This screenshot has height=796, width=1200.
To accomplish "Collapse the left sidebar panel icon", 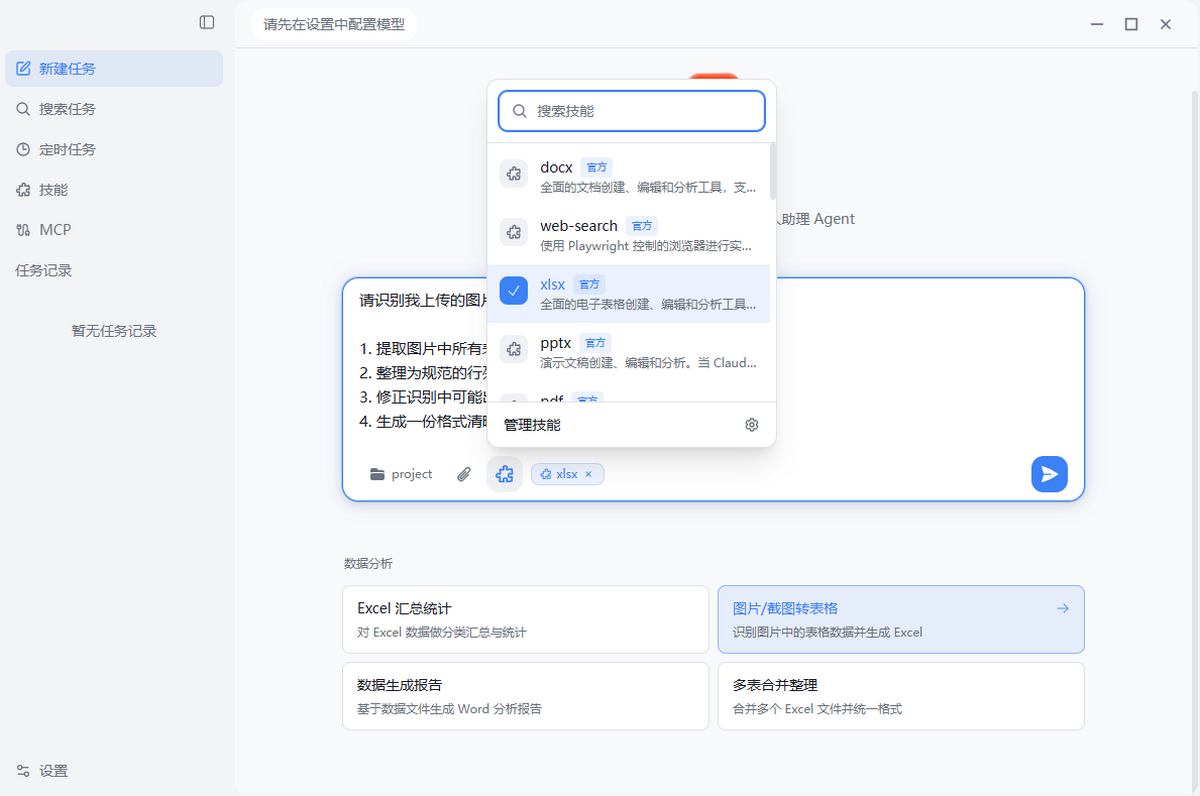I will pos(207,22).
